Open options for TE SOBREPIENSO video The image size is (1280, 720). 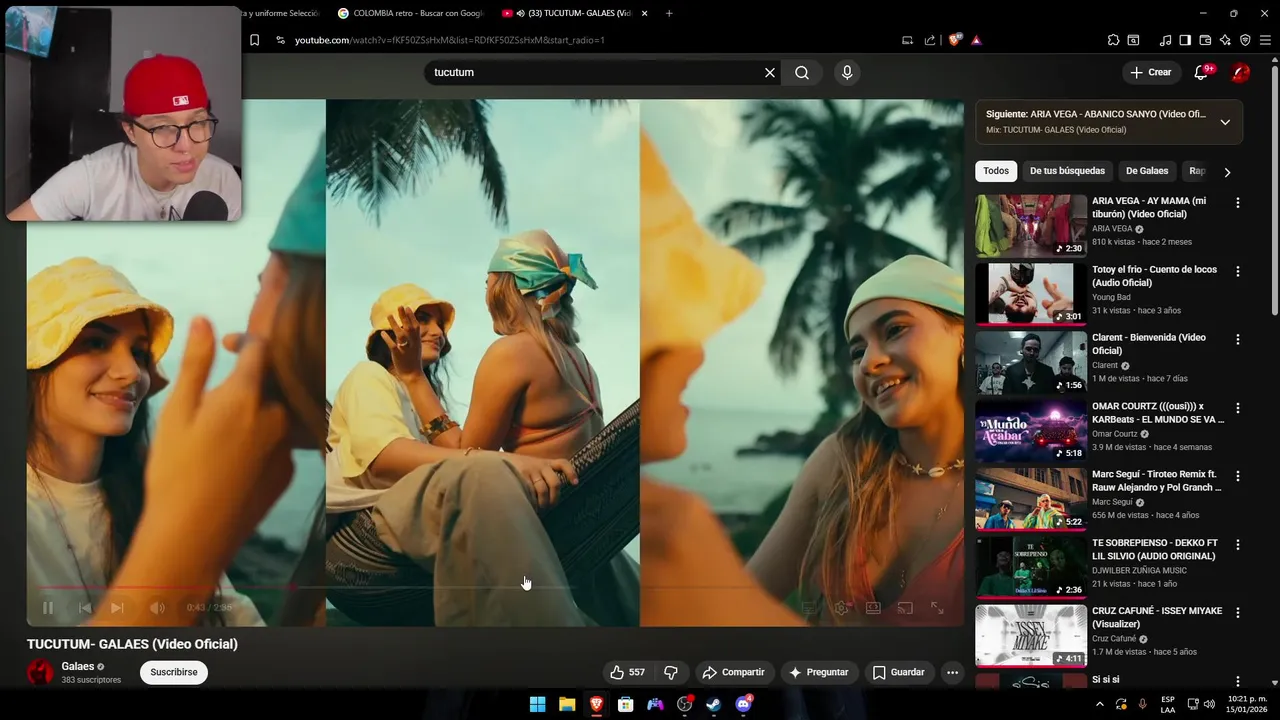(1238, 545)
